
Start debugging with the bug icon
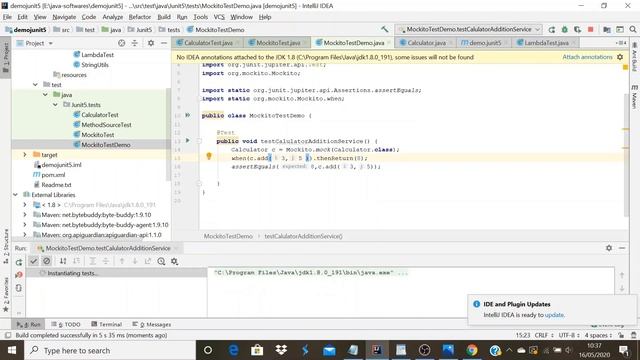[x=564, y=29]
